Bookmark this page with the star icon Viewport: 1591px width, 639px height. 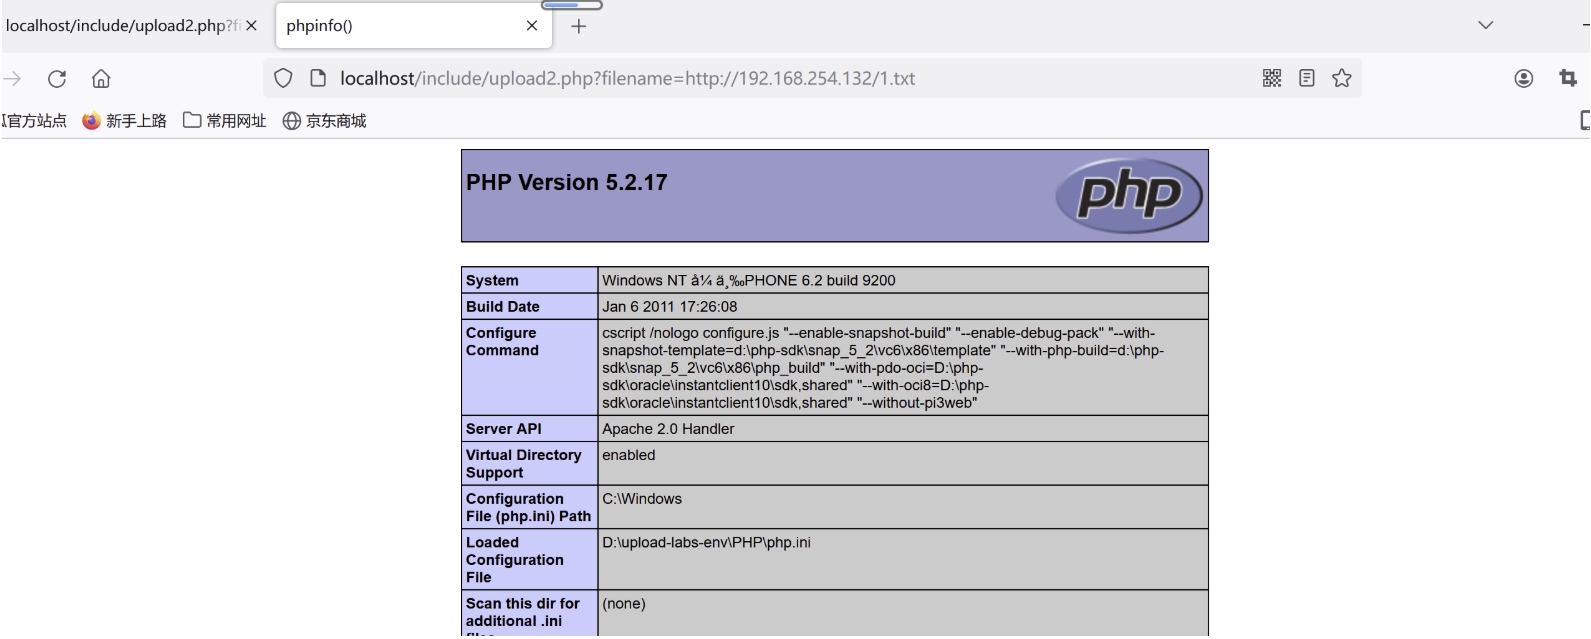tap(1342, 78)
